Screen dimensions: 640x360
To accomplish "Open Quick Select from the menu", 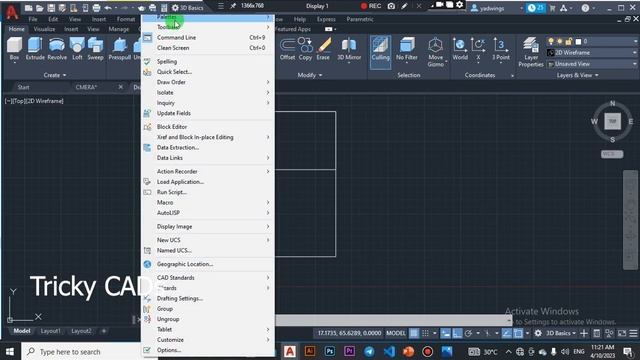I will pos(208,72).
